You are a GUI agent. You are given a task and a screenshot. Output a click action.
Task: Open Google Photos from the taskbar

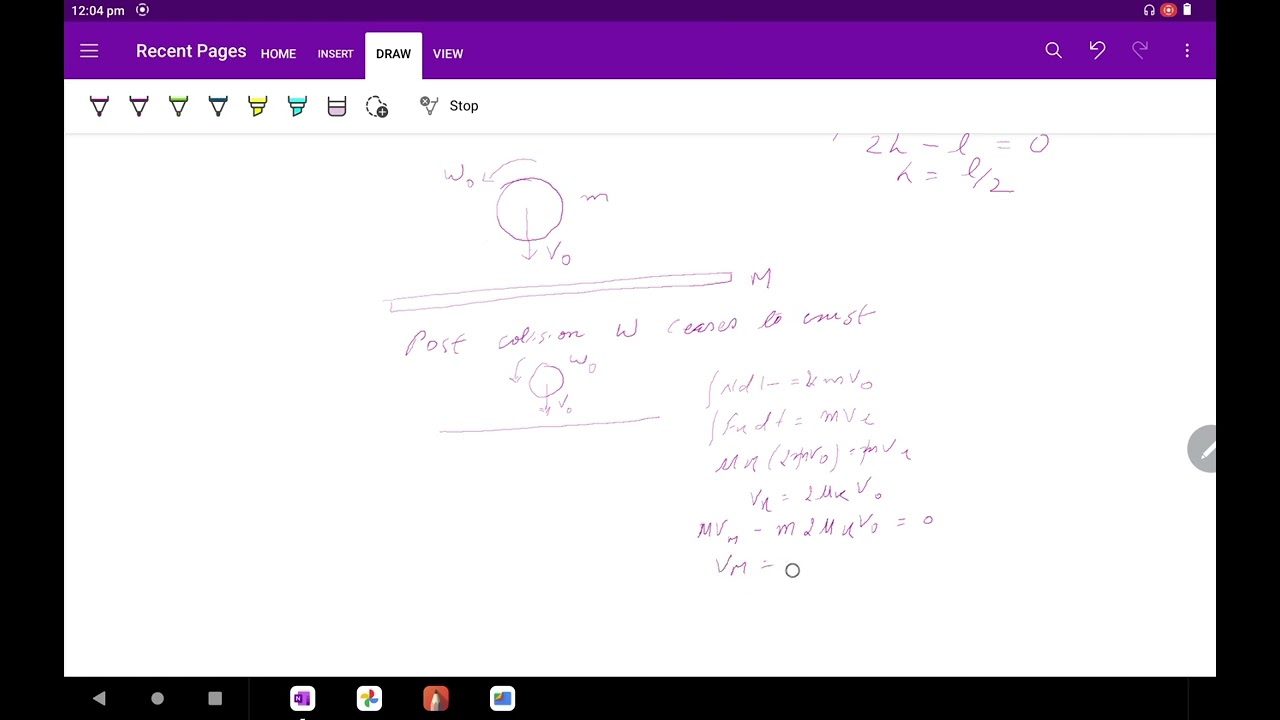pos(369,698)
